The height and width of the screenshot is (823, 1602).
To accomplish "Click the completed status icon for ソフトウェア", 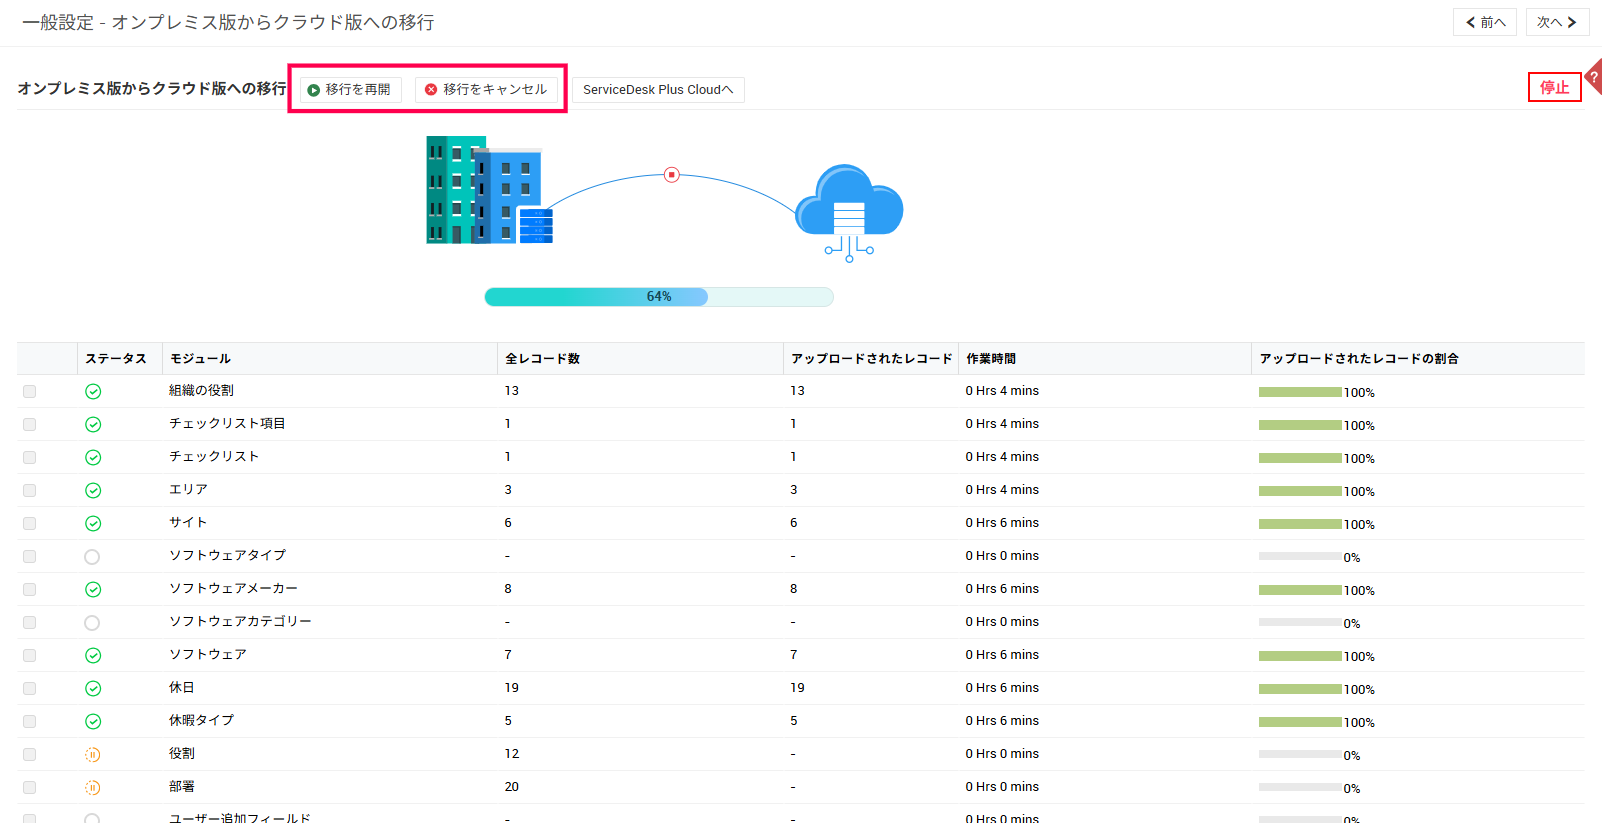I will (x=93, y=656).
